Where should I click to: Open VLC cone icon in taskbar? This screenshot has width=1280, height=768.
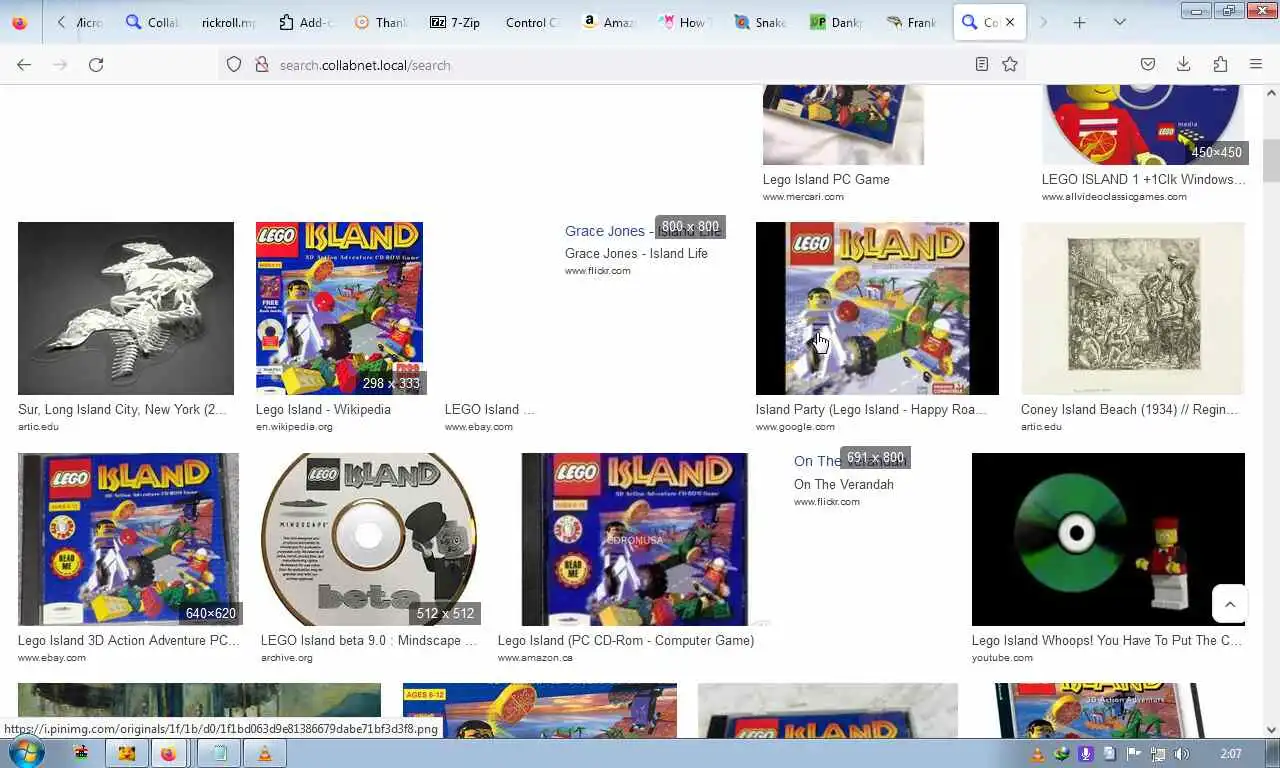click(264, 753)
